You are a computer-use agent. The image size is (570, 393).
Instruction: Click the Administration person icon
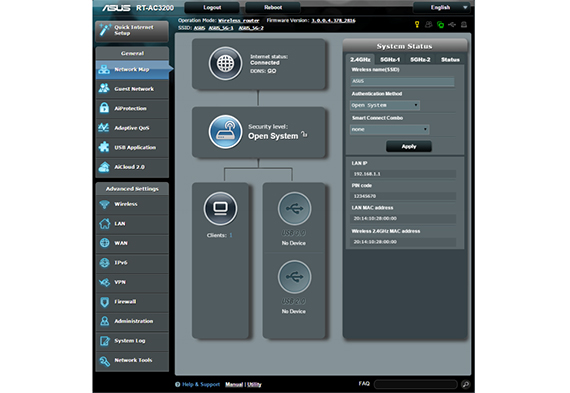coord(105,321)
